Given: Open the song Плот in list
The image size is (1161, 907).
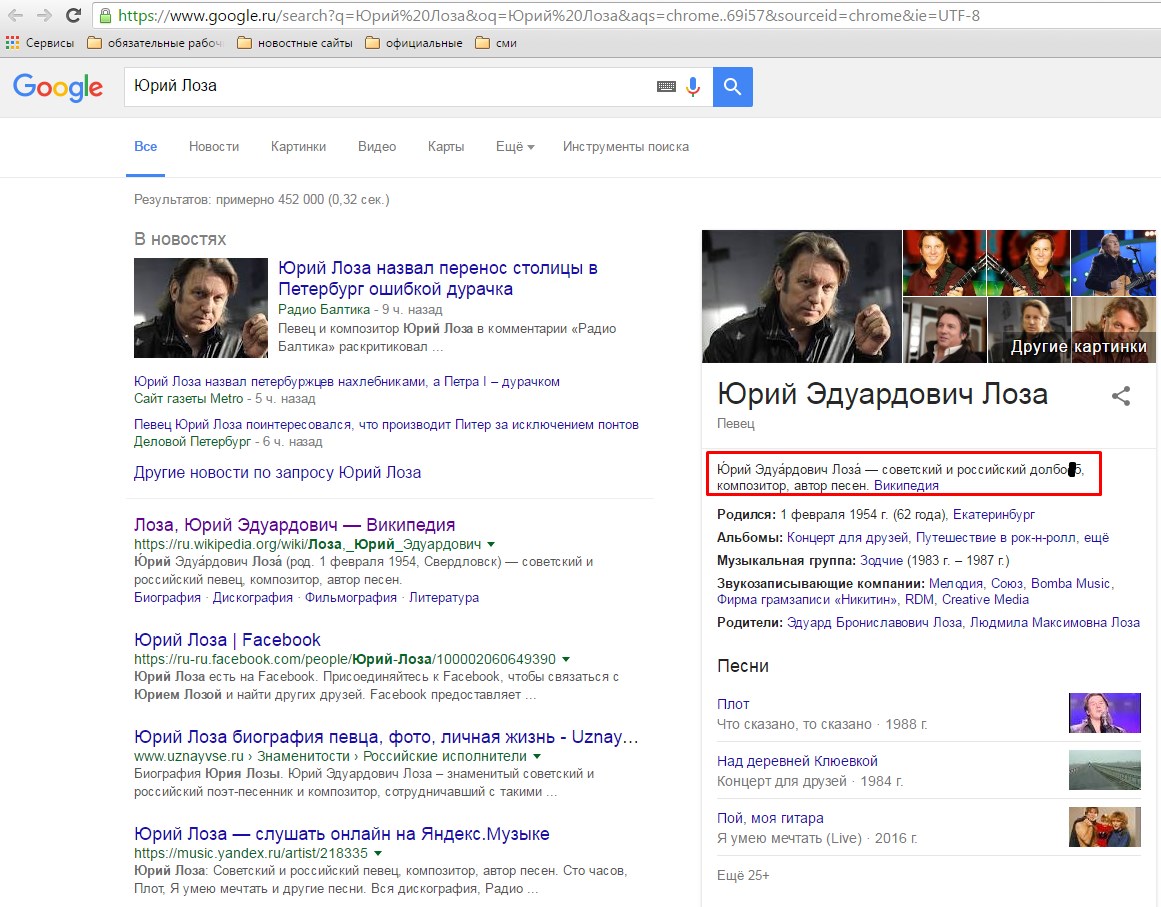Looking at the screenshot, I should (733, 704).
